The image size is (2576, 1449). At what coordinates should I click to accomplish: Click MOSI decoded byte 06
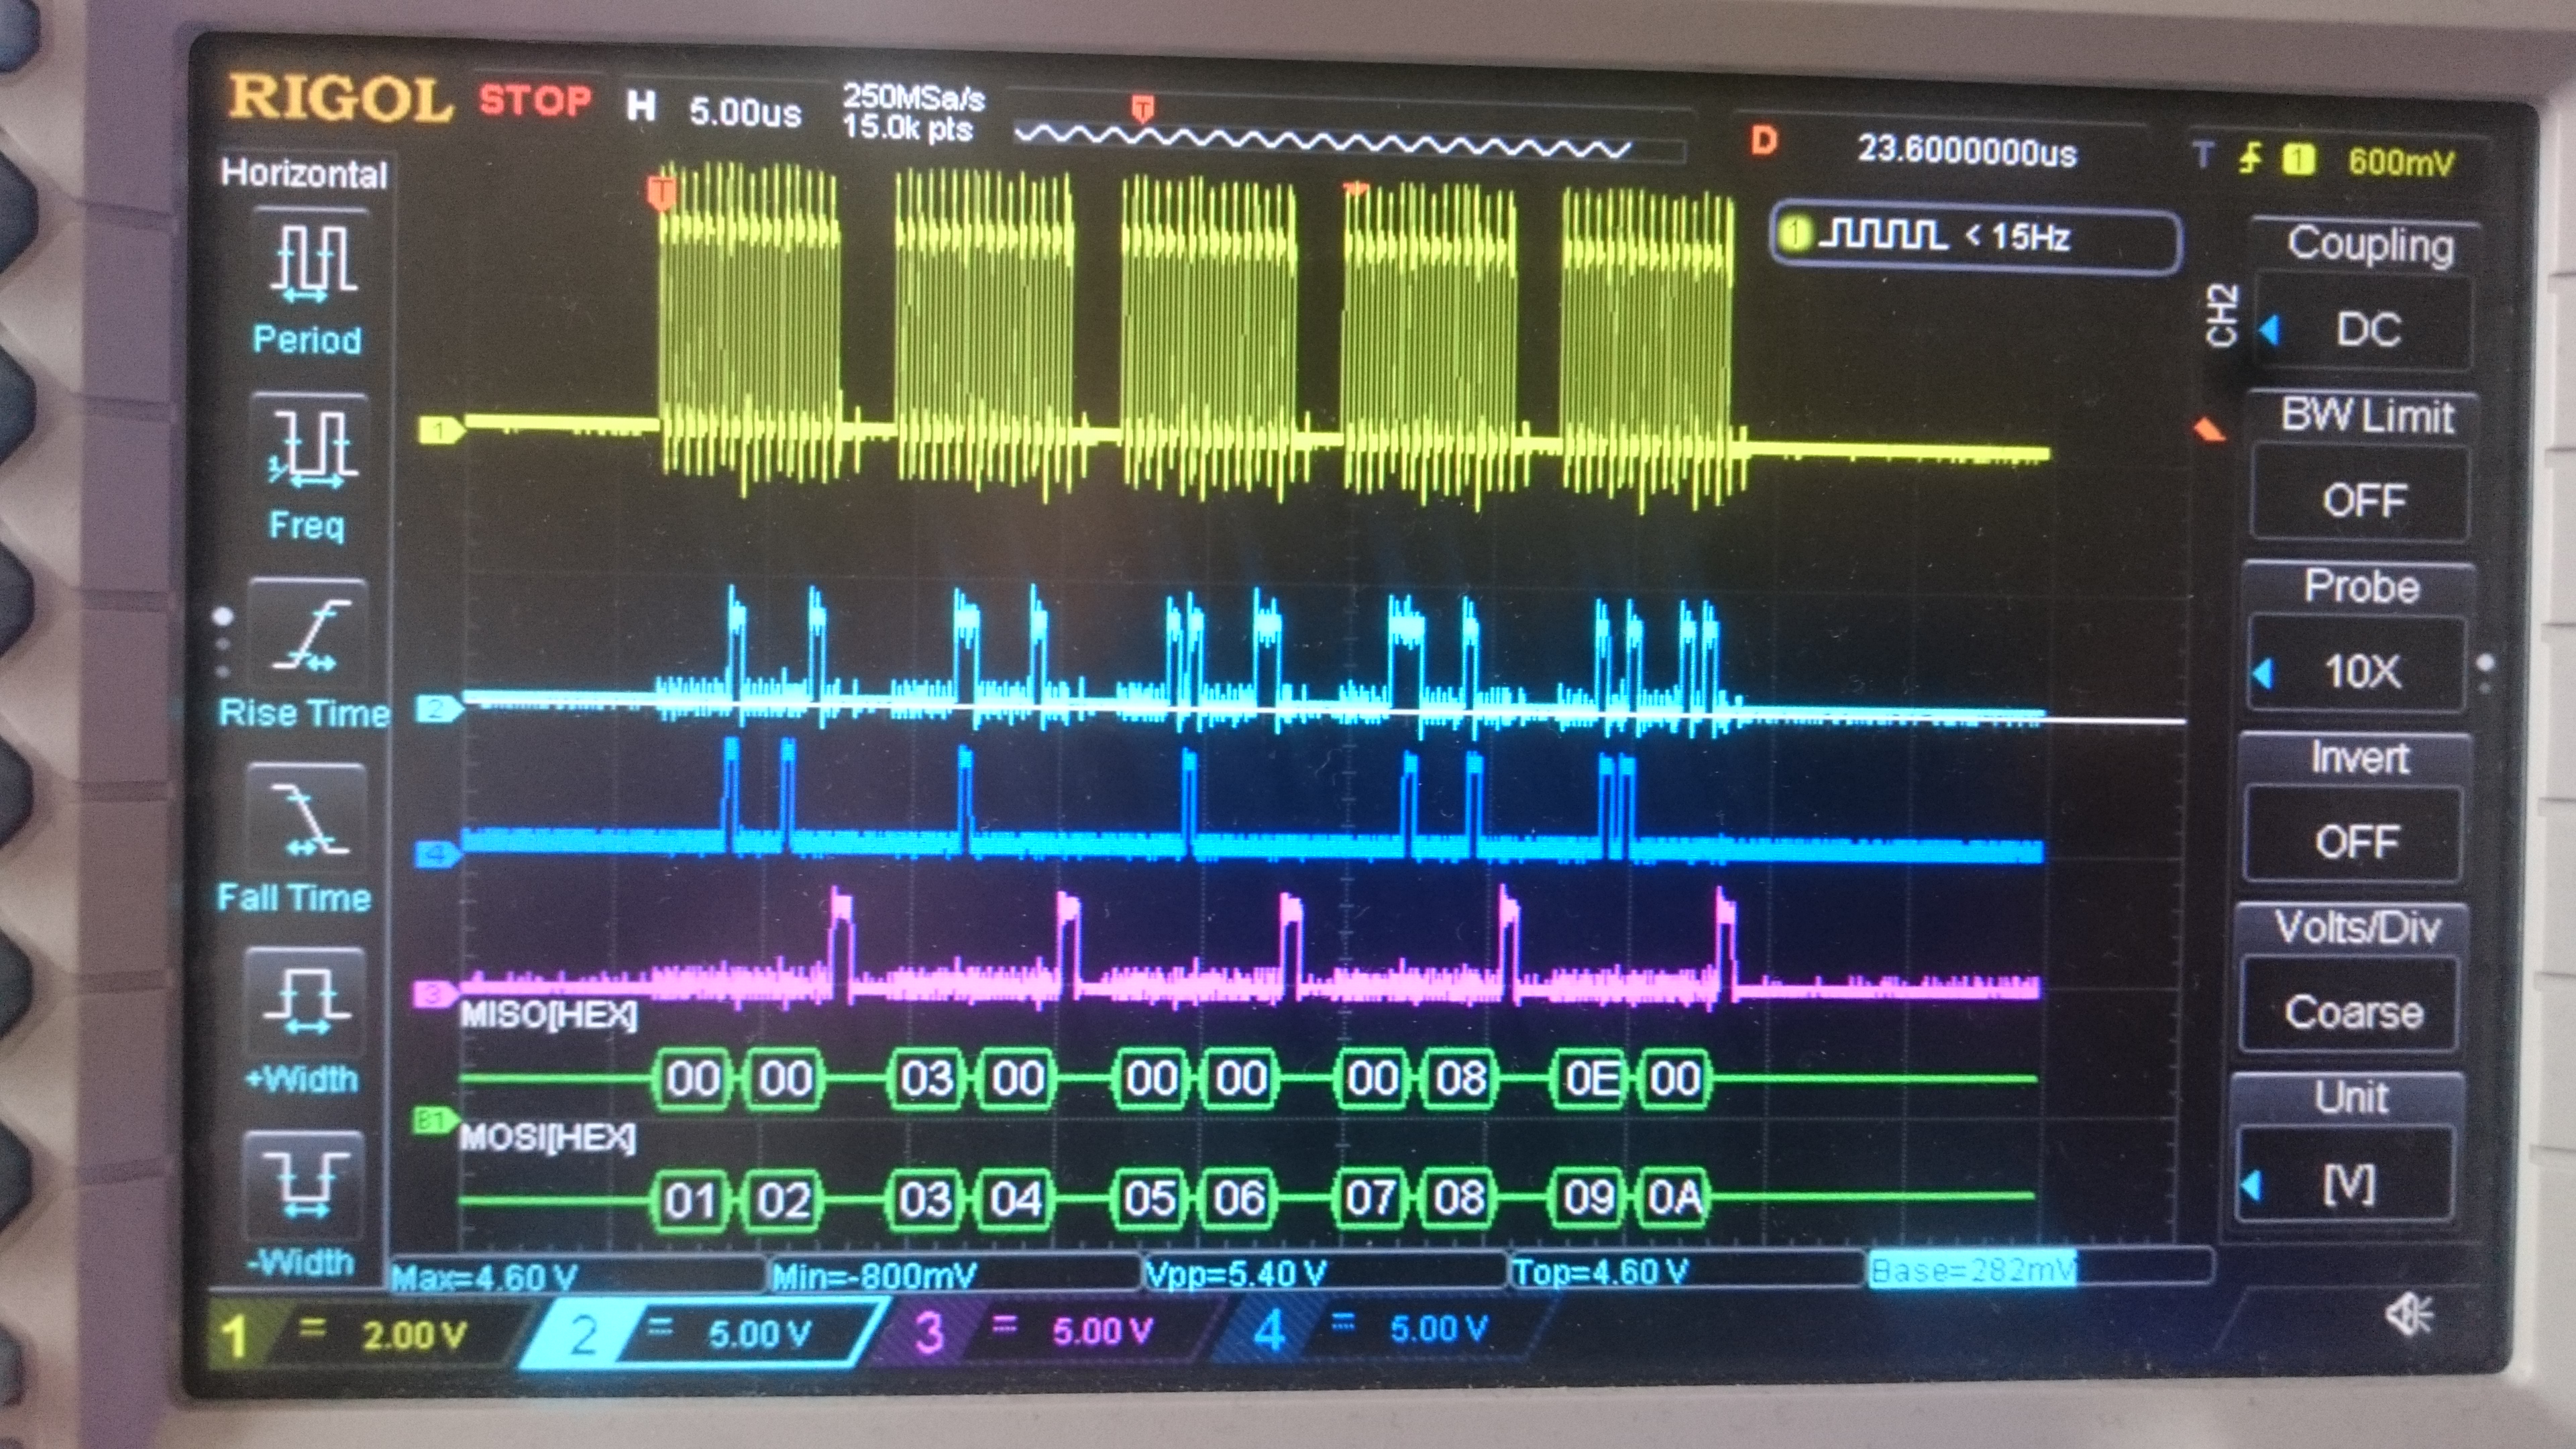pos(1239,1197)
